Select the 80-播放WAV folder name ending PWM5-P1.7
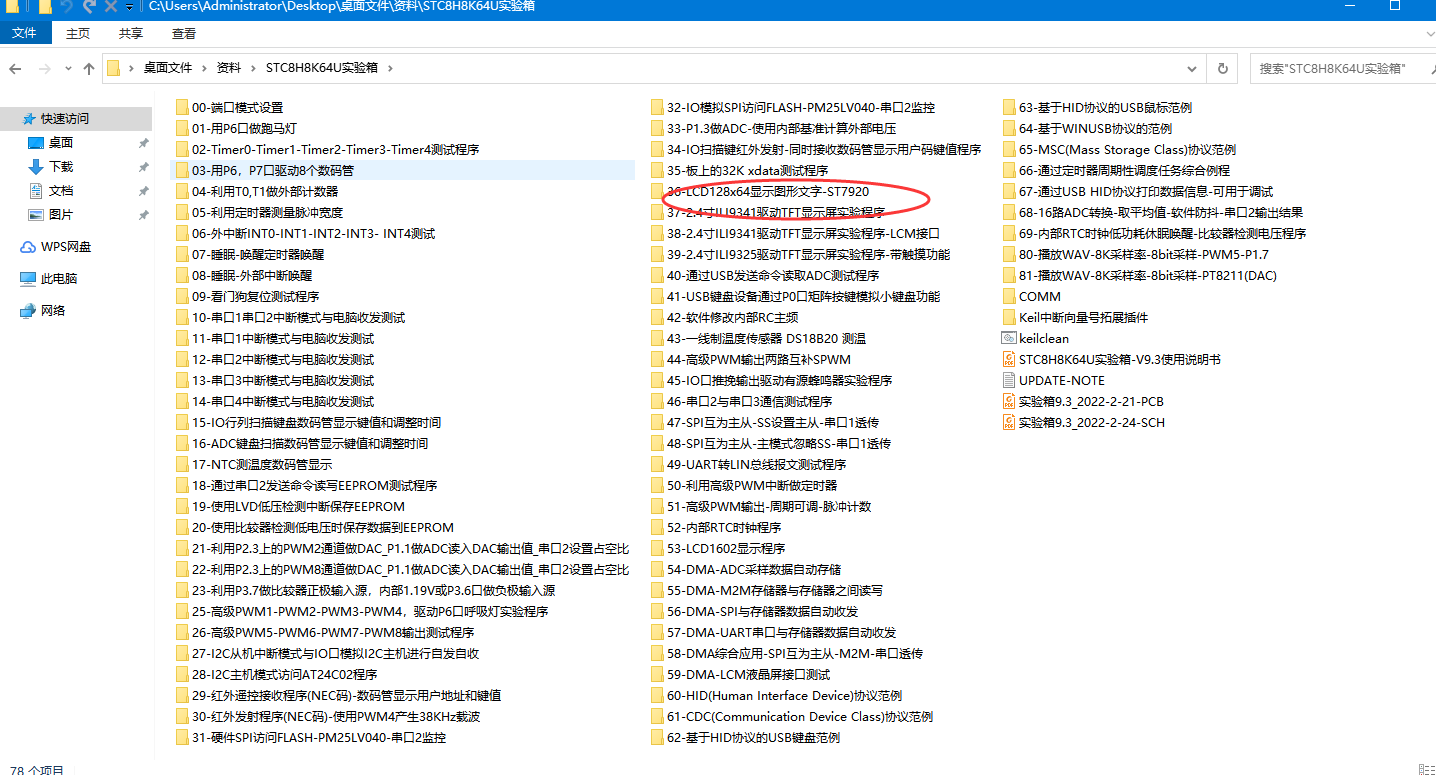Viewport: 1436px width, 775px height. pyautogui.click(x=1144, y=254)
